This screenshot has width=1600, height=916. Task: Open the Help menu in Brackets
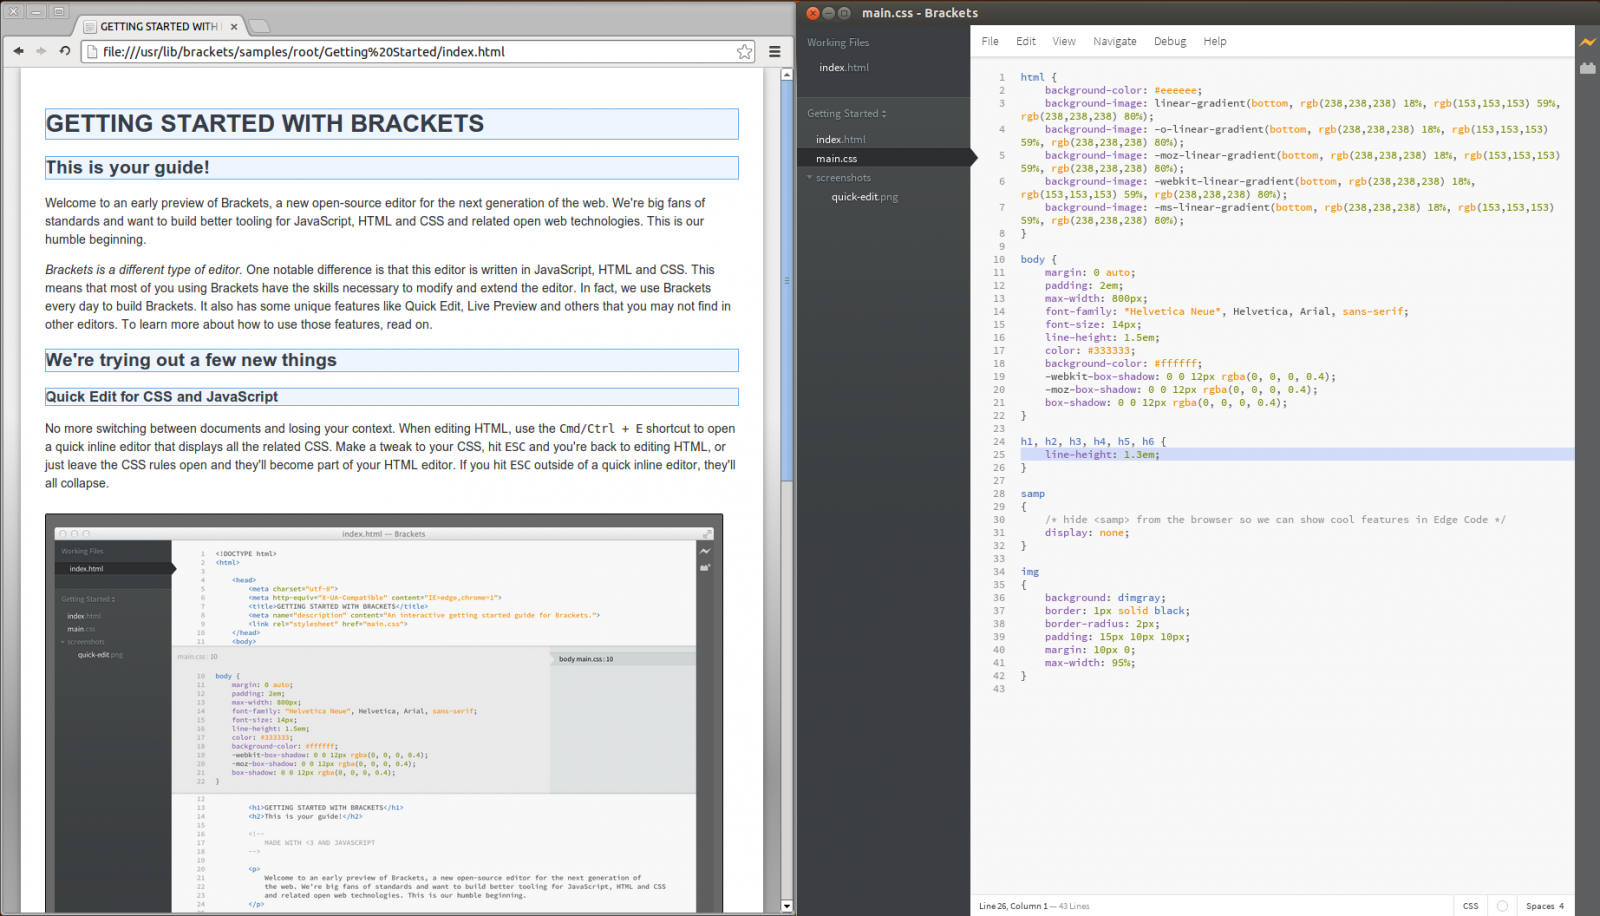coord(1215,41)
